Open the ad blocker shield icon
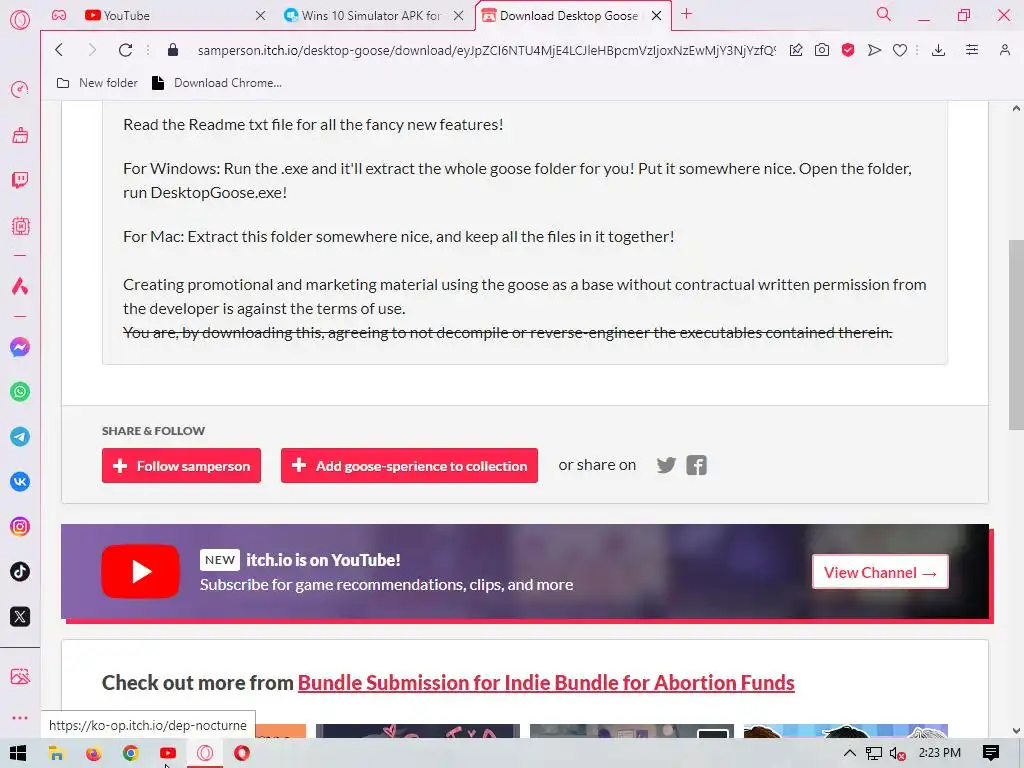This screenshot has width=1024, height=768. (848, 50)
